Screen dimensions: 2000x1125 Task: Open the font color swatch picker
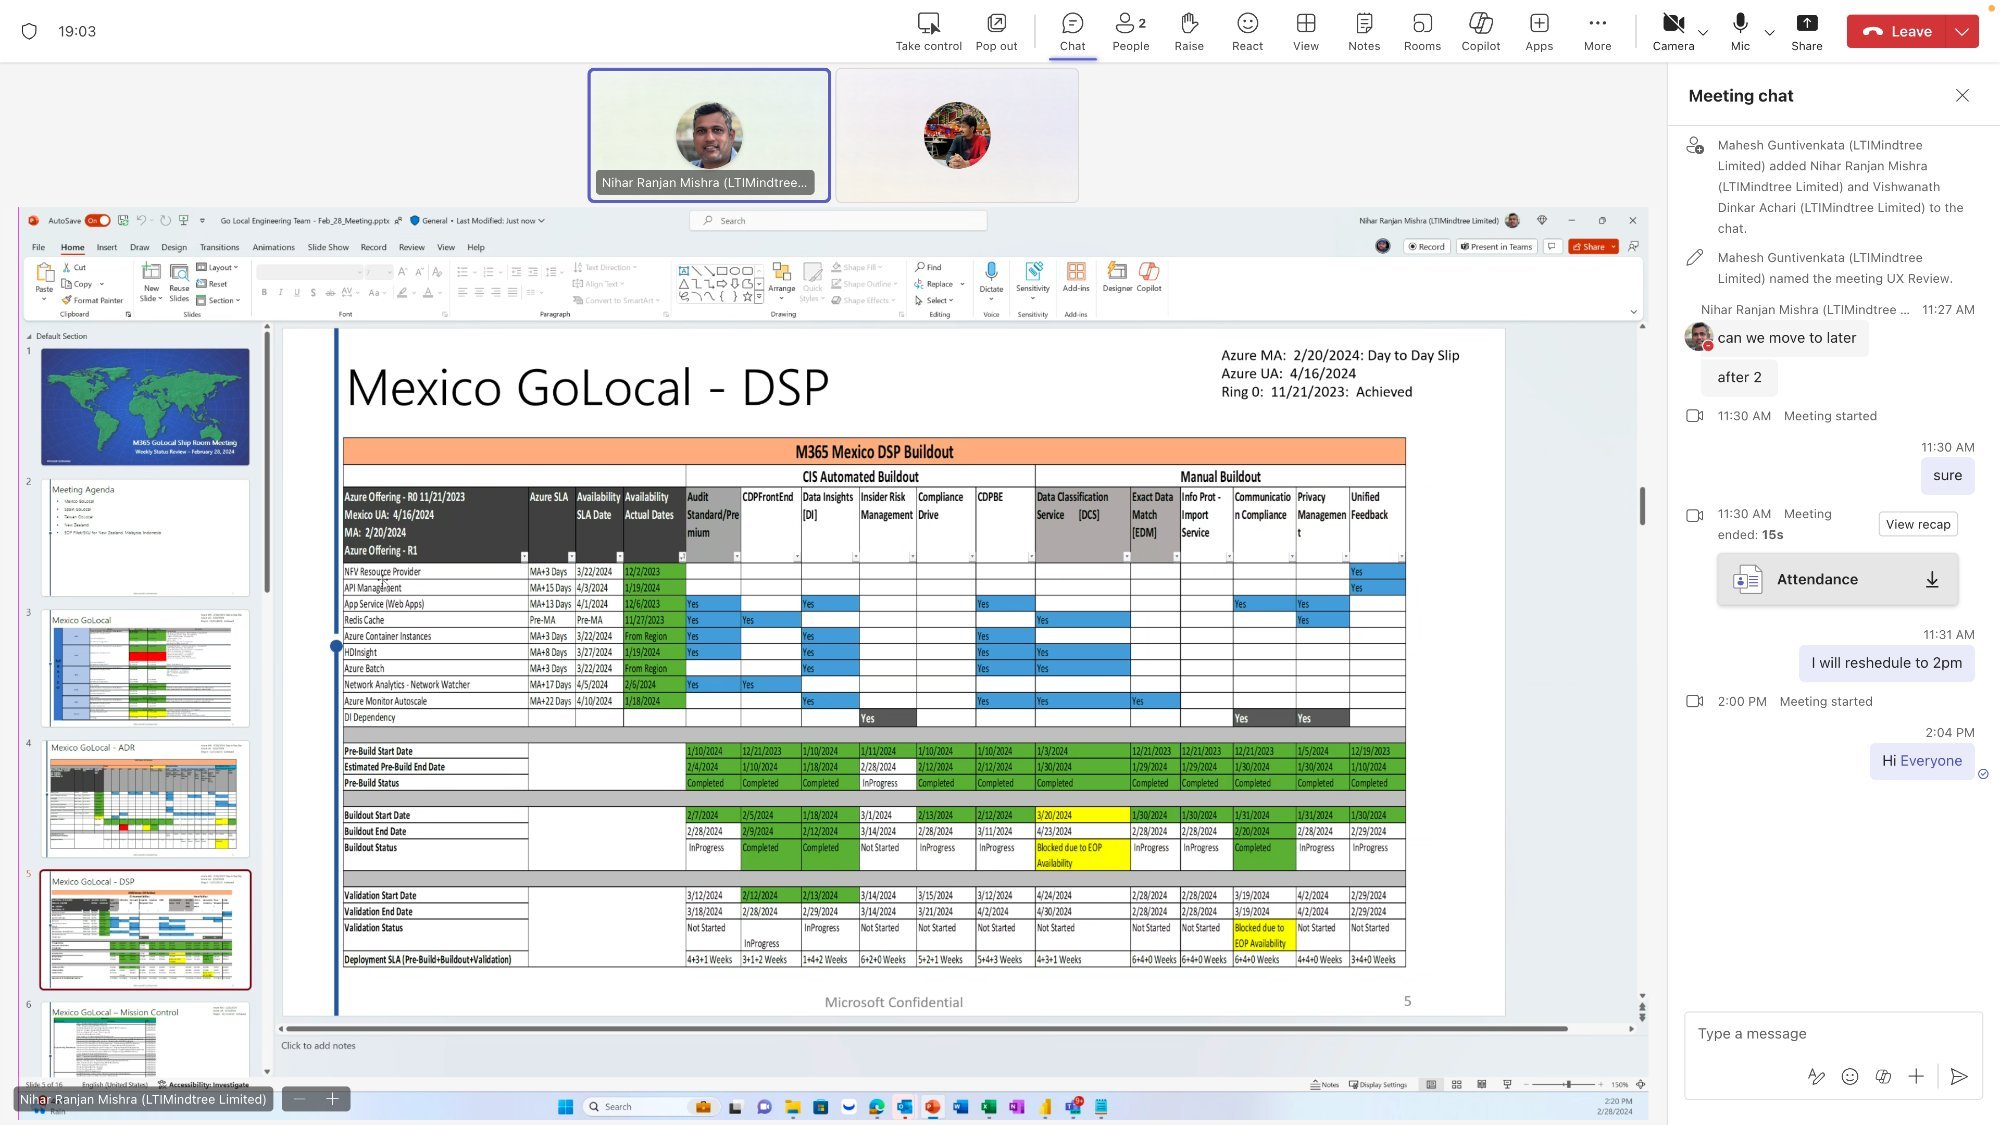[x=440, y=292]
